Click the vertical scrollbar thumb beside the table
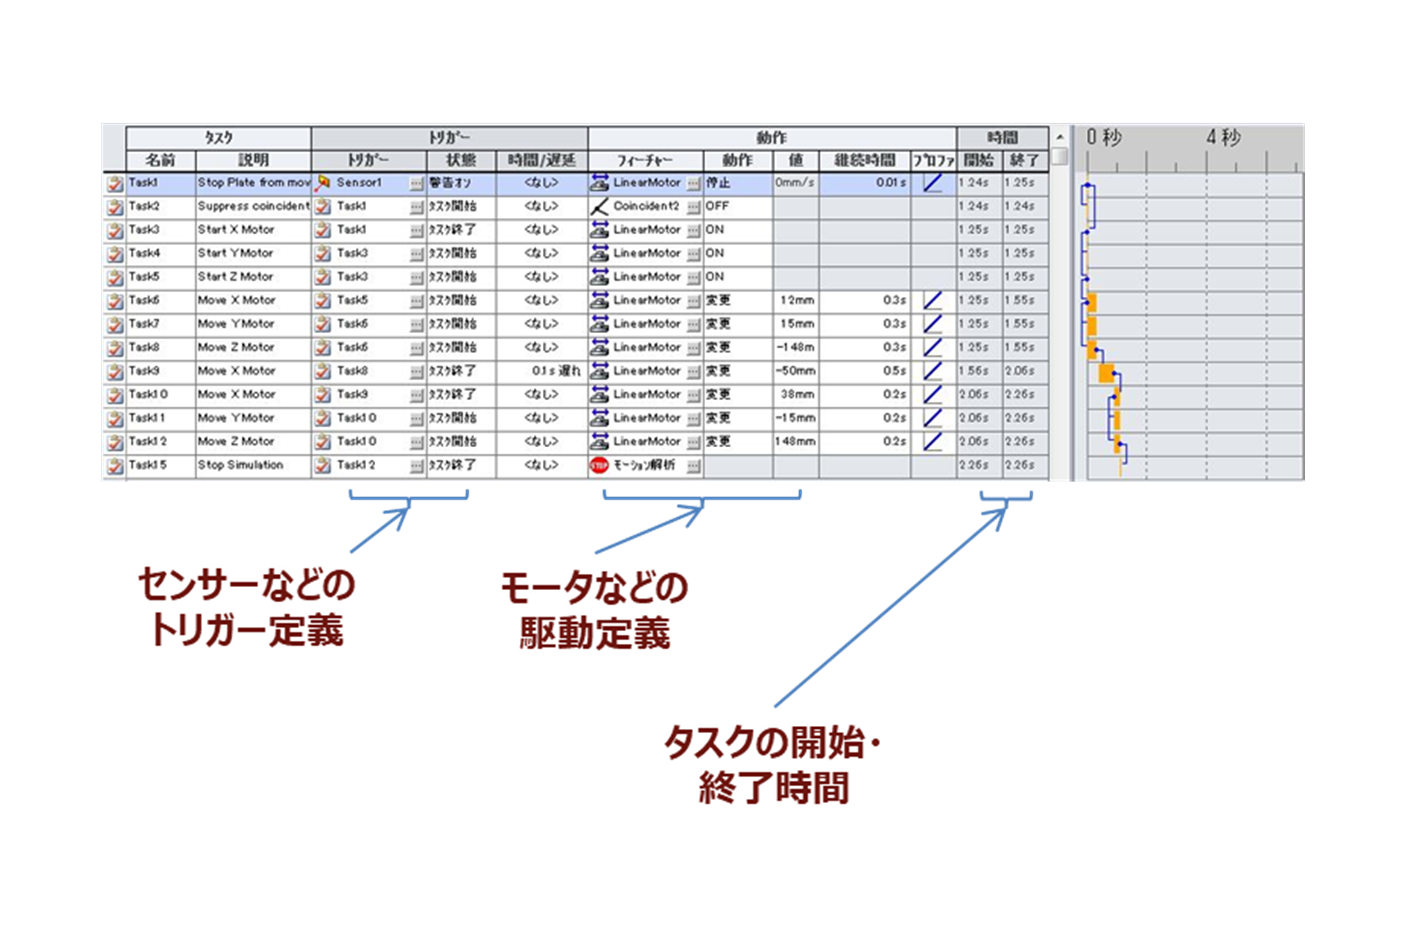The width and height of the screenshot is (1406, 937). [1060, 157]
